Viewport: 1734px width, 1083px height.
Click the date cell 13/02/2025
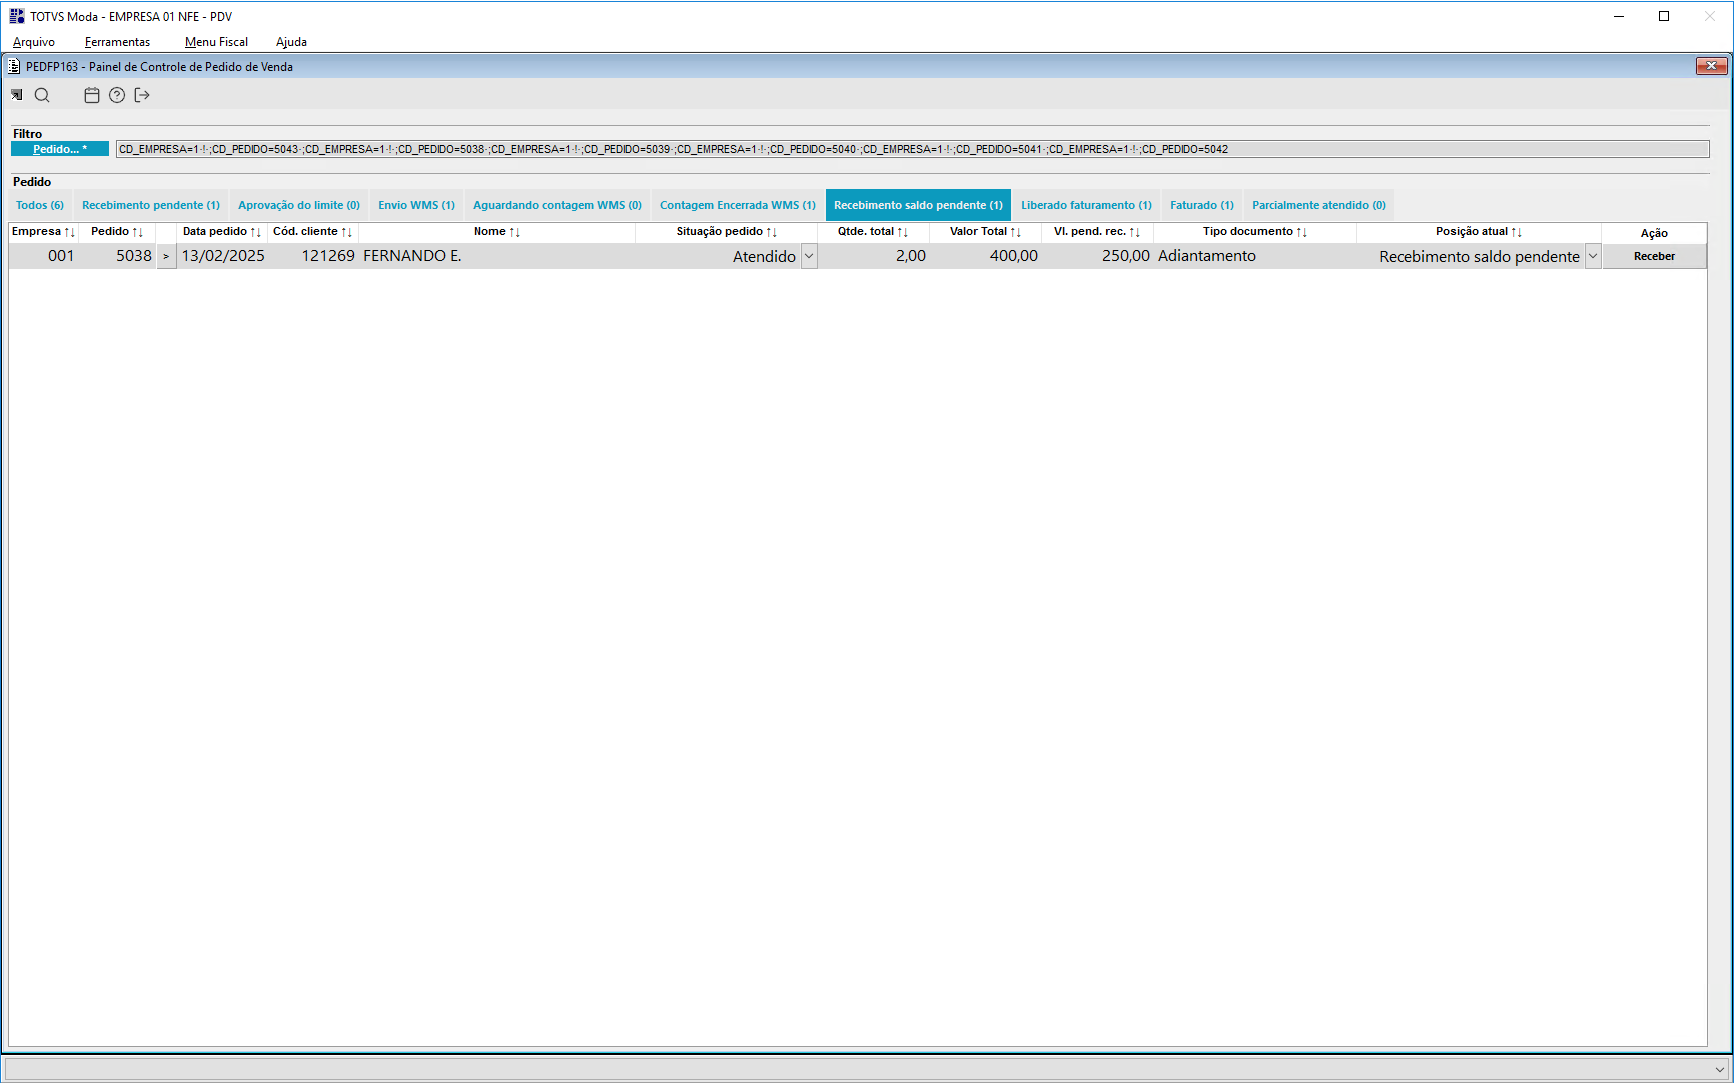pos(223,256)
